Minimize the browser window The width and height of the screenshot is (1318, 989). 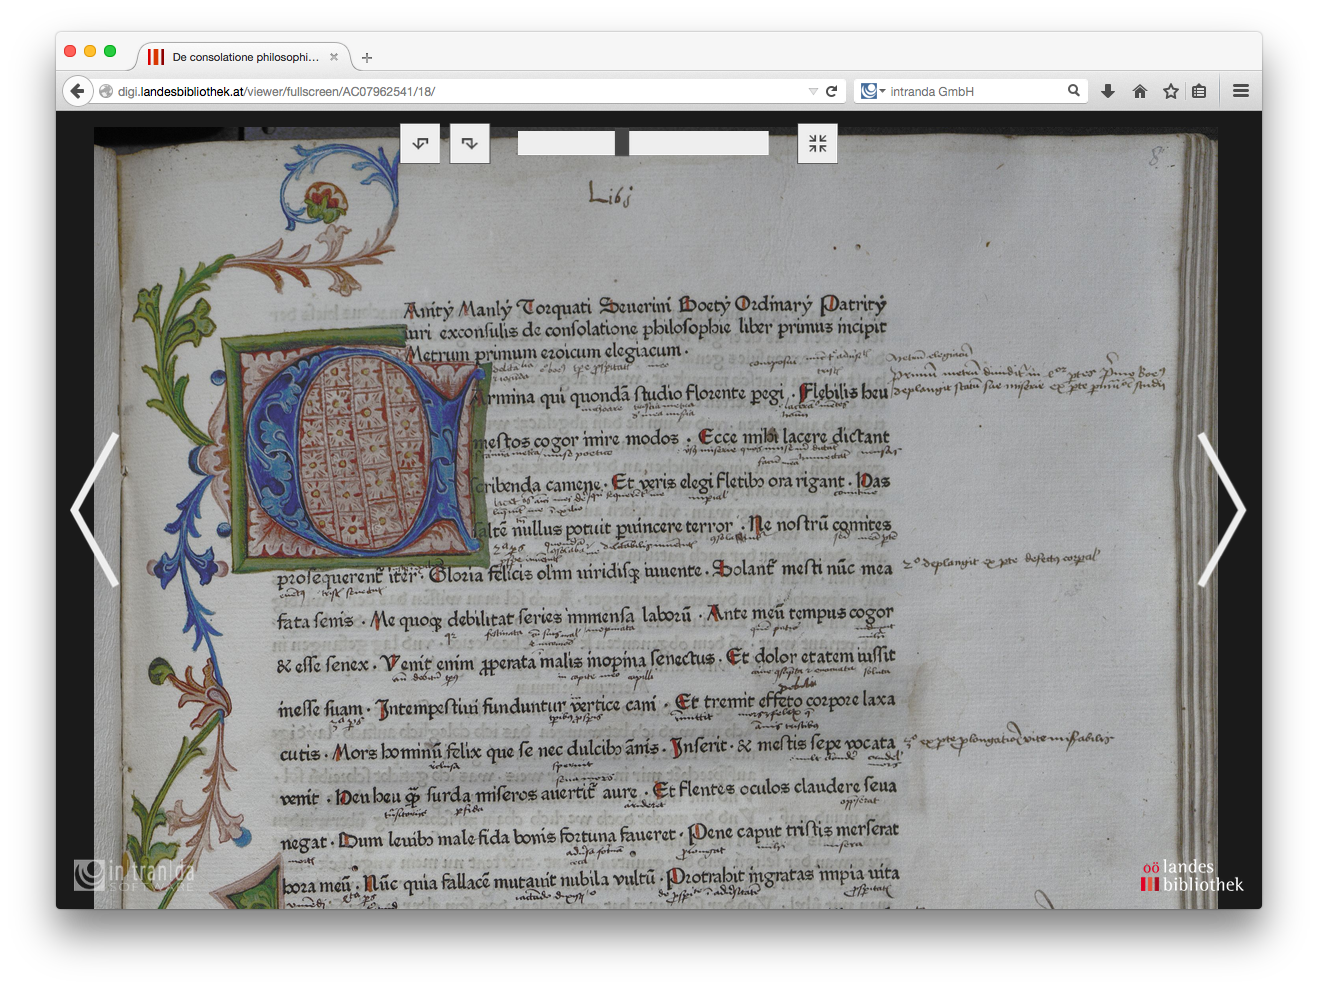[90, 51]
